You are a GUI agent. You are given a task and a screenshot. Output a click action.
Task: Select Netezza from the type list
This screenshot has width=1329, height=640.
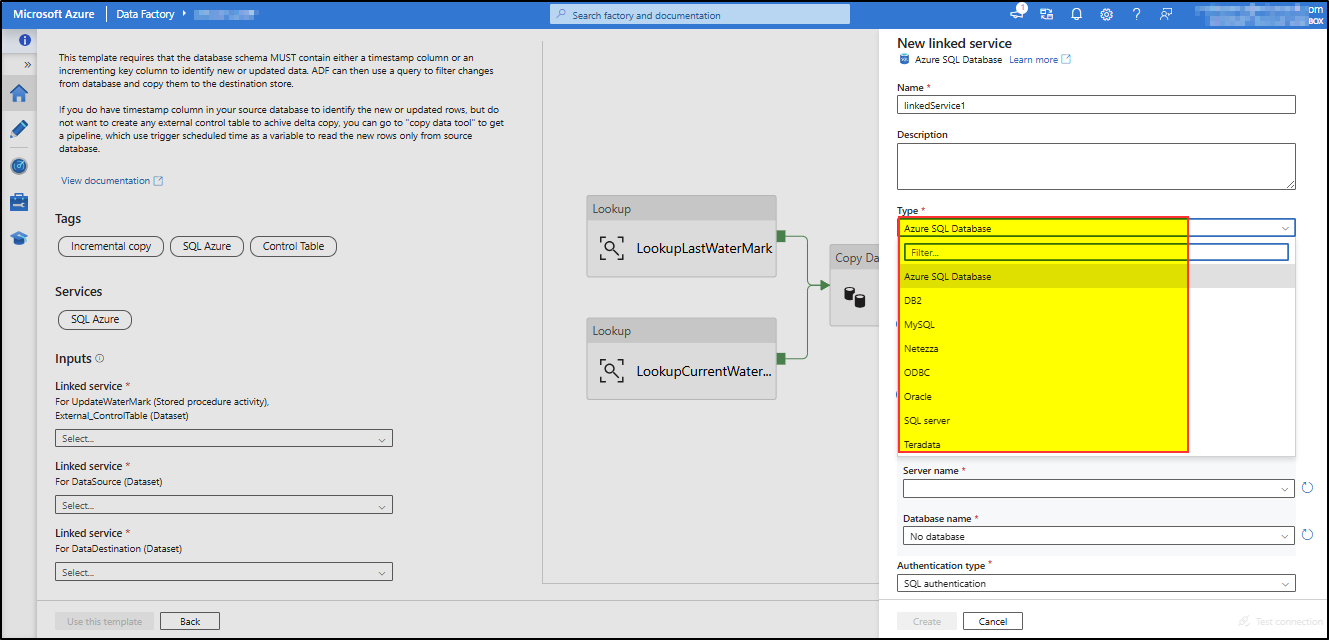point(1097,348)
